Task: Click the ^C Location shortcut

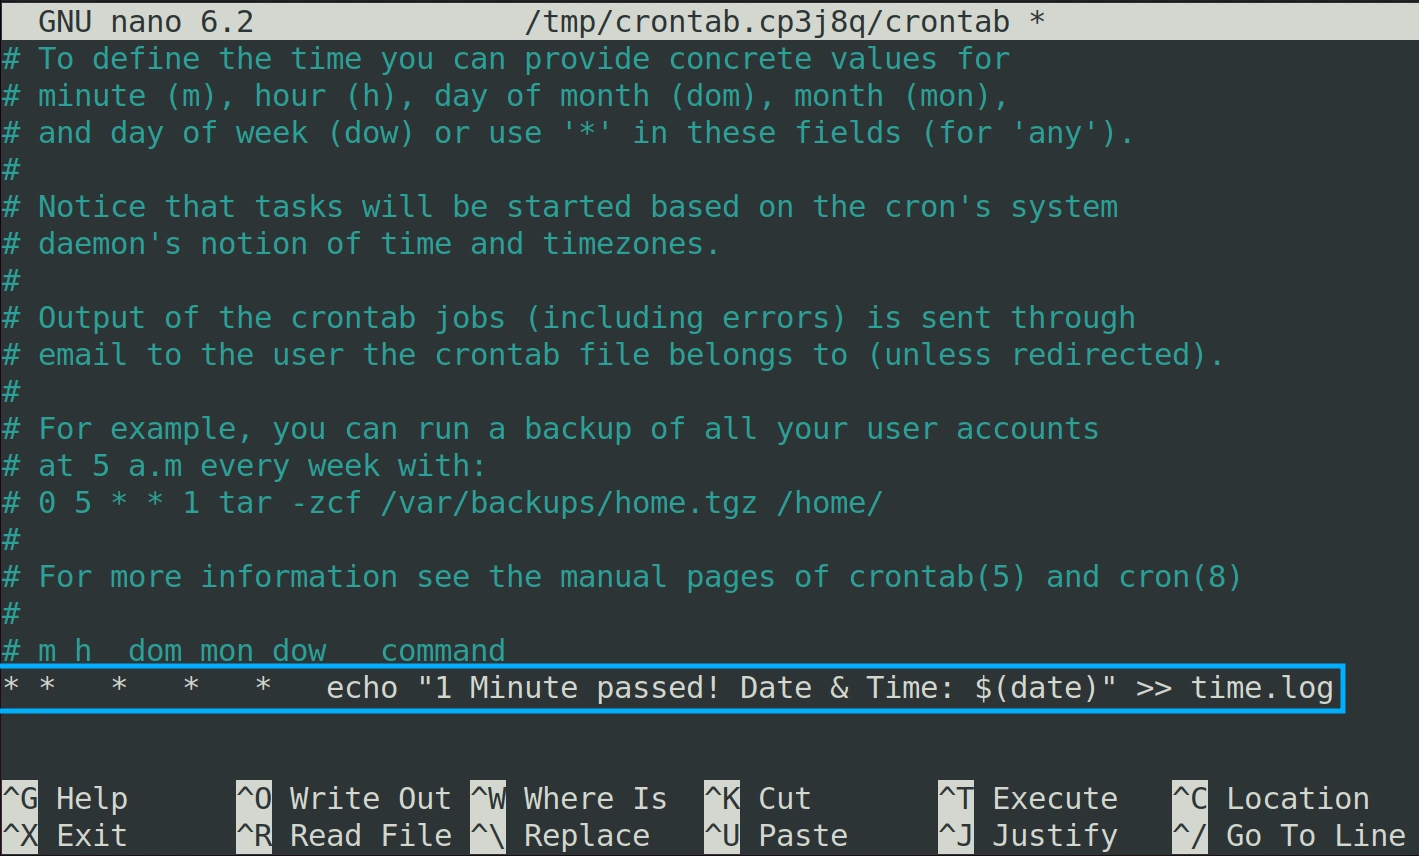Action: click(x=1271, y=798)
